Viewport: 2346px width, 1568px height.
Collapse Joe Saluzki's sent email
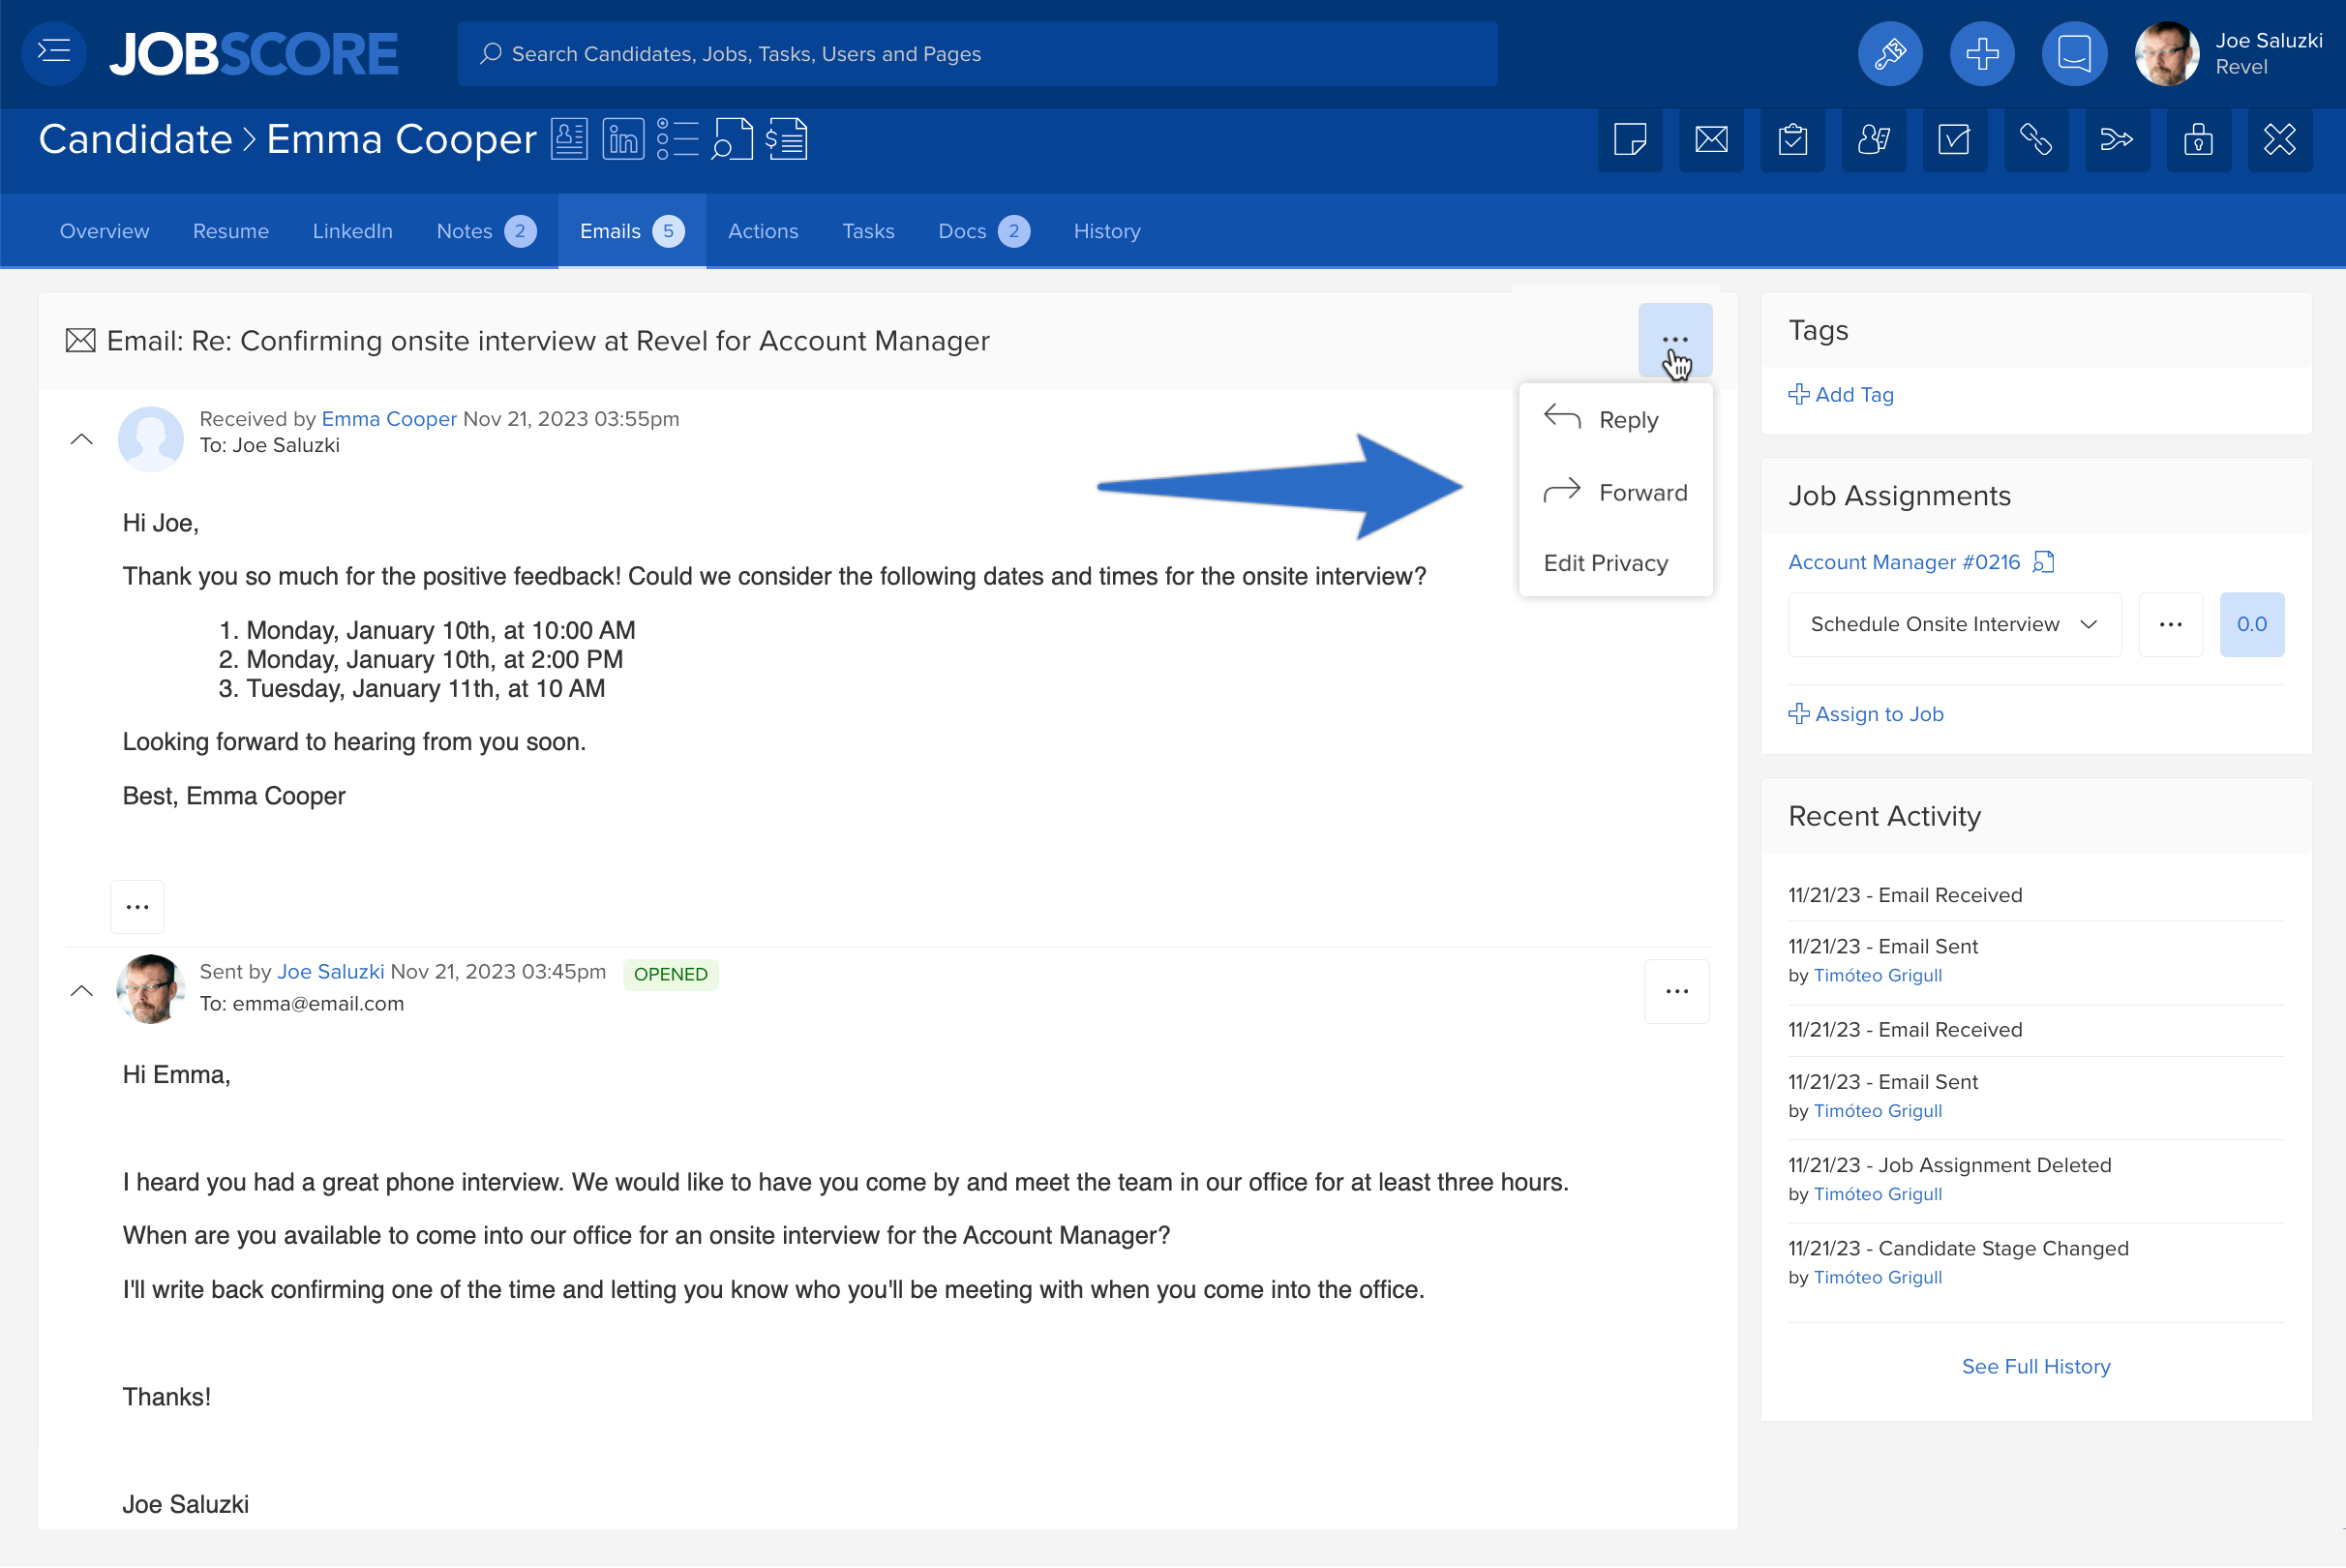tap(82, 991)
